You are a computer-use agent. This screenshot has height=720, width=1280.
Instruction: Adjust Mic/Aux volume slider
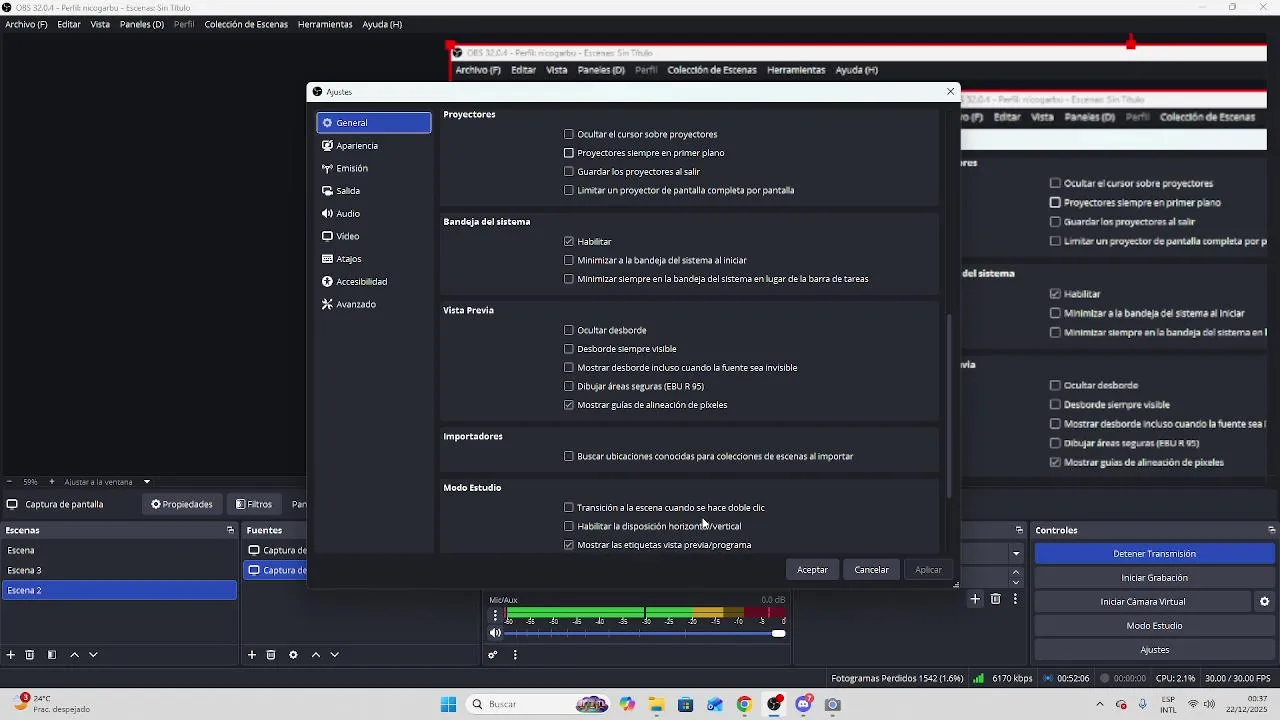click(645, 633)
